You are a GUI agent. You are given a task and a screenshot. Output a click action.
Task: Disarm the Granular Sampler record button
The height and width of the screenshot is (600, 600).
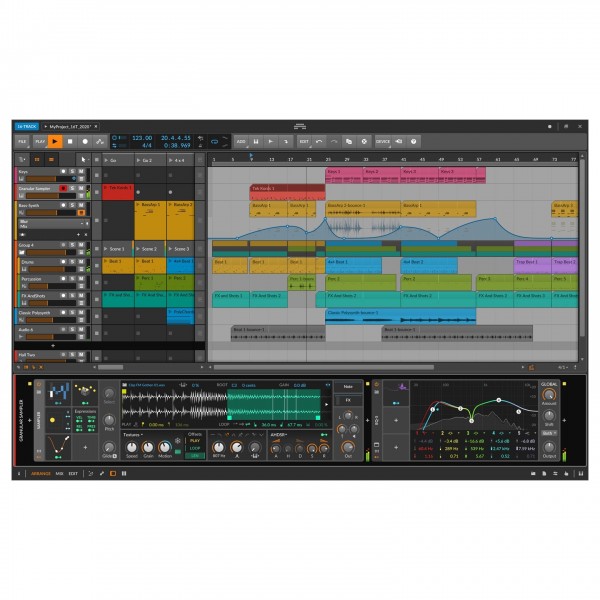click(63, 188)
